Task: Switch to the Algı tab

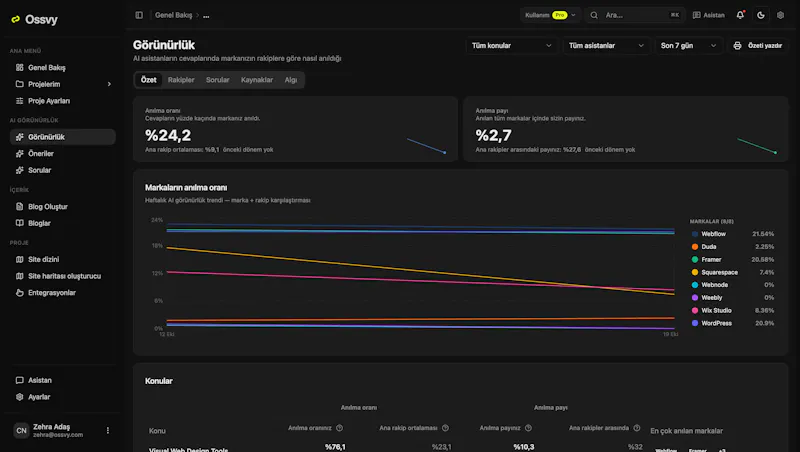Action: pyautogui.click(x=291, y=80)
